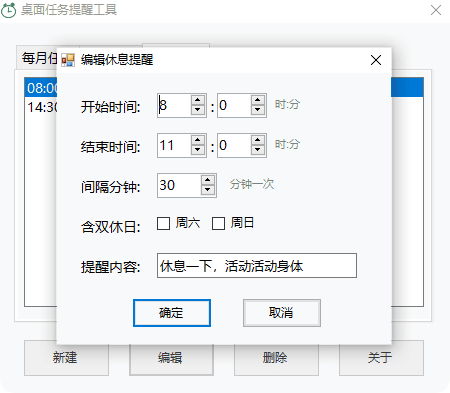Decrease the end time hour
The height and width of the screenshot is (393, 450).
click(x=198, y=150)
